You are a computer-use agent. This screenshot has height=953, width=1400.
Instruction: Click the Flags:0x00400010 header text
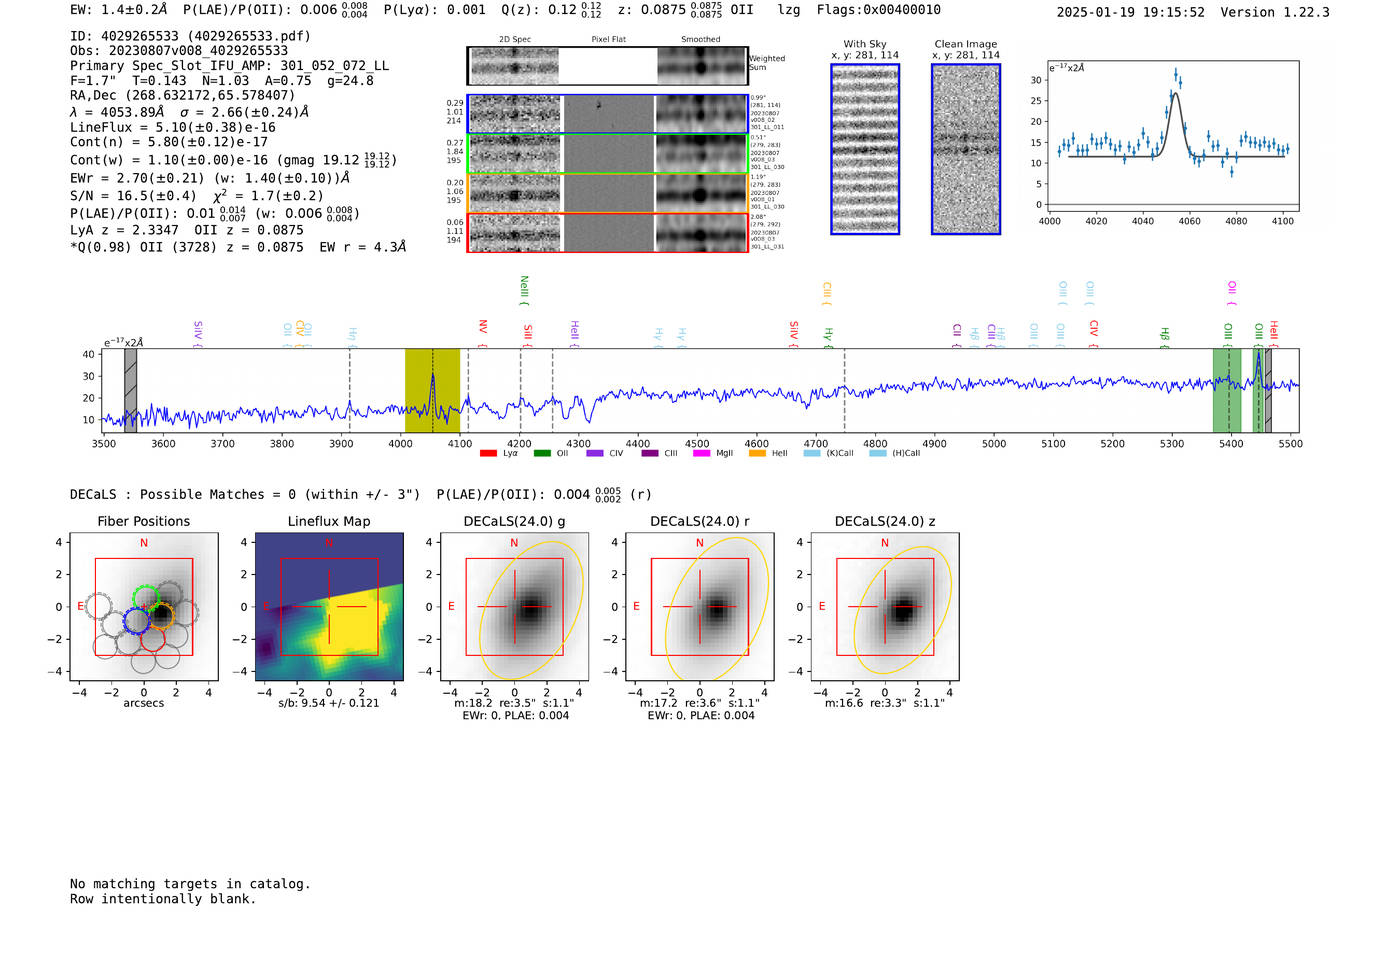point(878,10)
